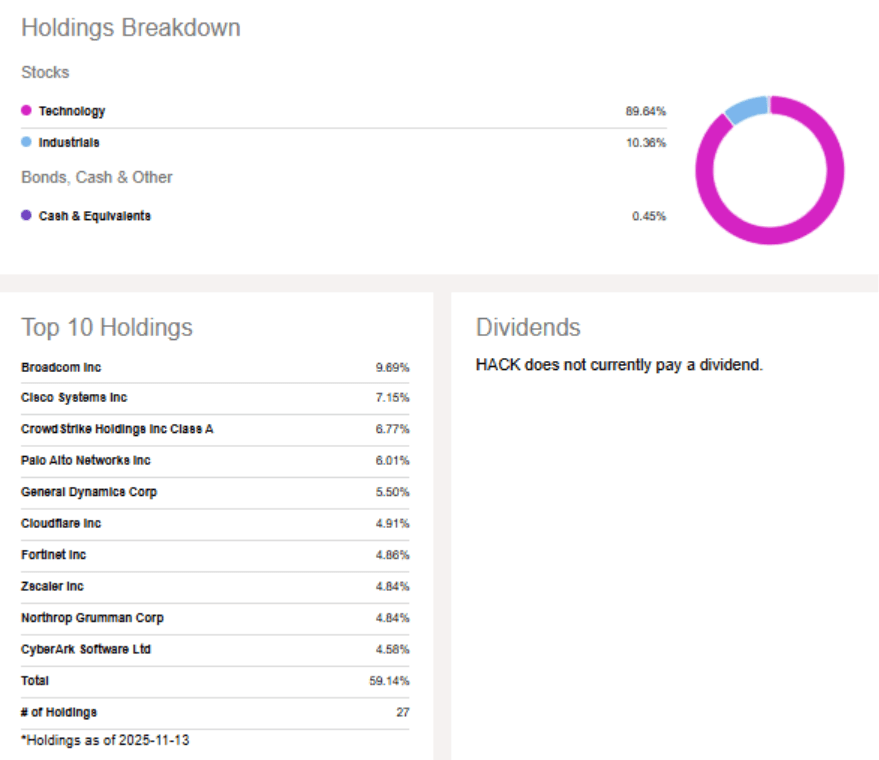The height and width of the screenshot is (760, 879).
Task: Open CrowdStrike Holdings Inc Class A
Action: pyautogui.click(x=117, y=429)
